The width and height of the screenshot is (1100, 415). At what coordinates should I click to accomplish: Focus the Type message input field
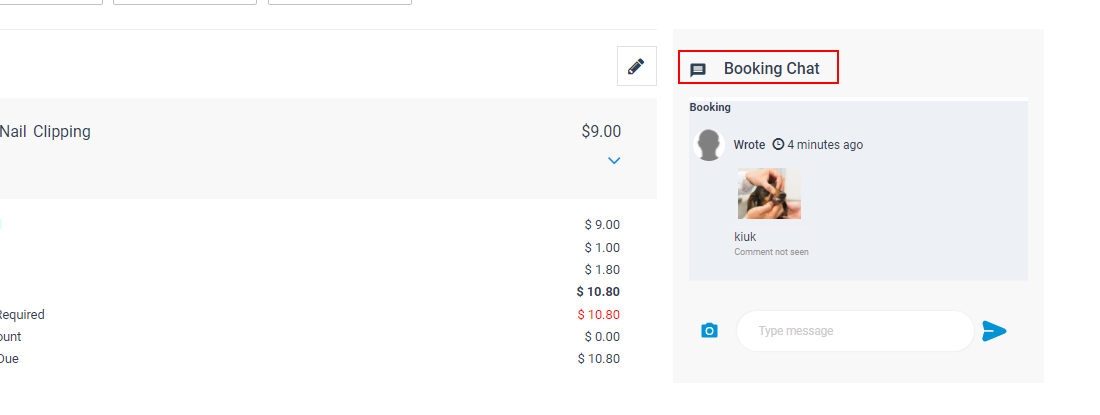[x=854, y=331]
